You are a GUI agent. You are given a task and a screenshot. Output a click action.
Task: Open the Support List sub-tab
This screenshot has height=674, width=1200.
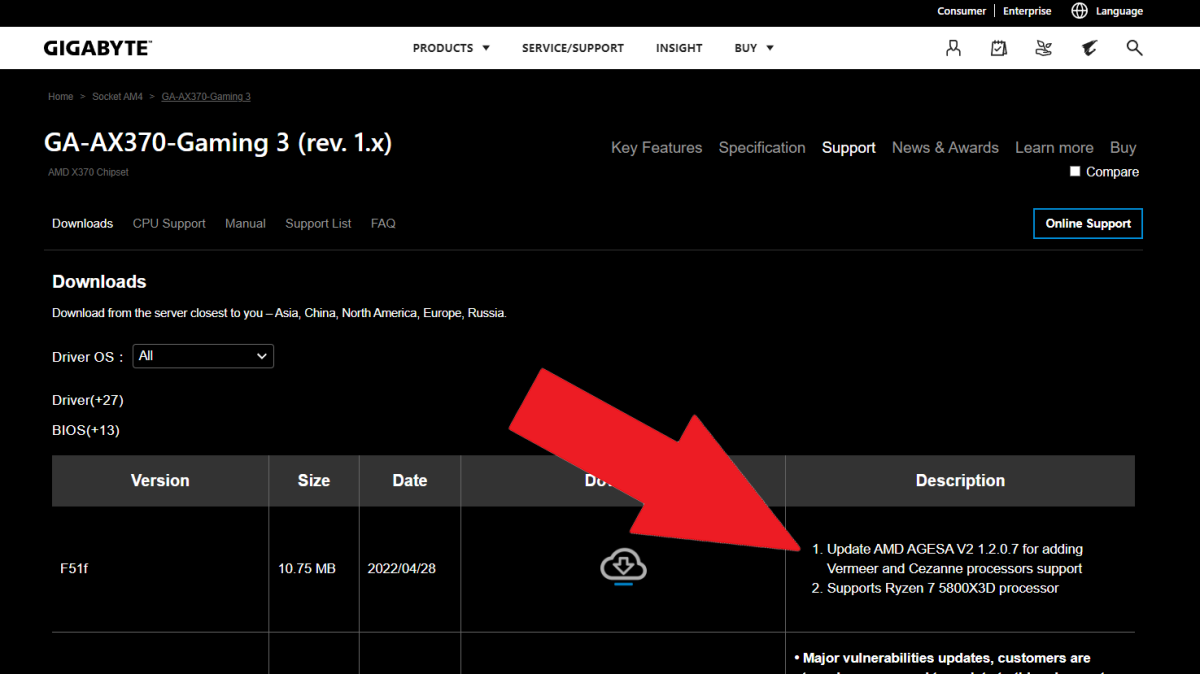point(318,224)
